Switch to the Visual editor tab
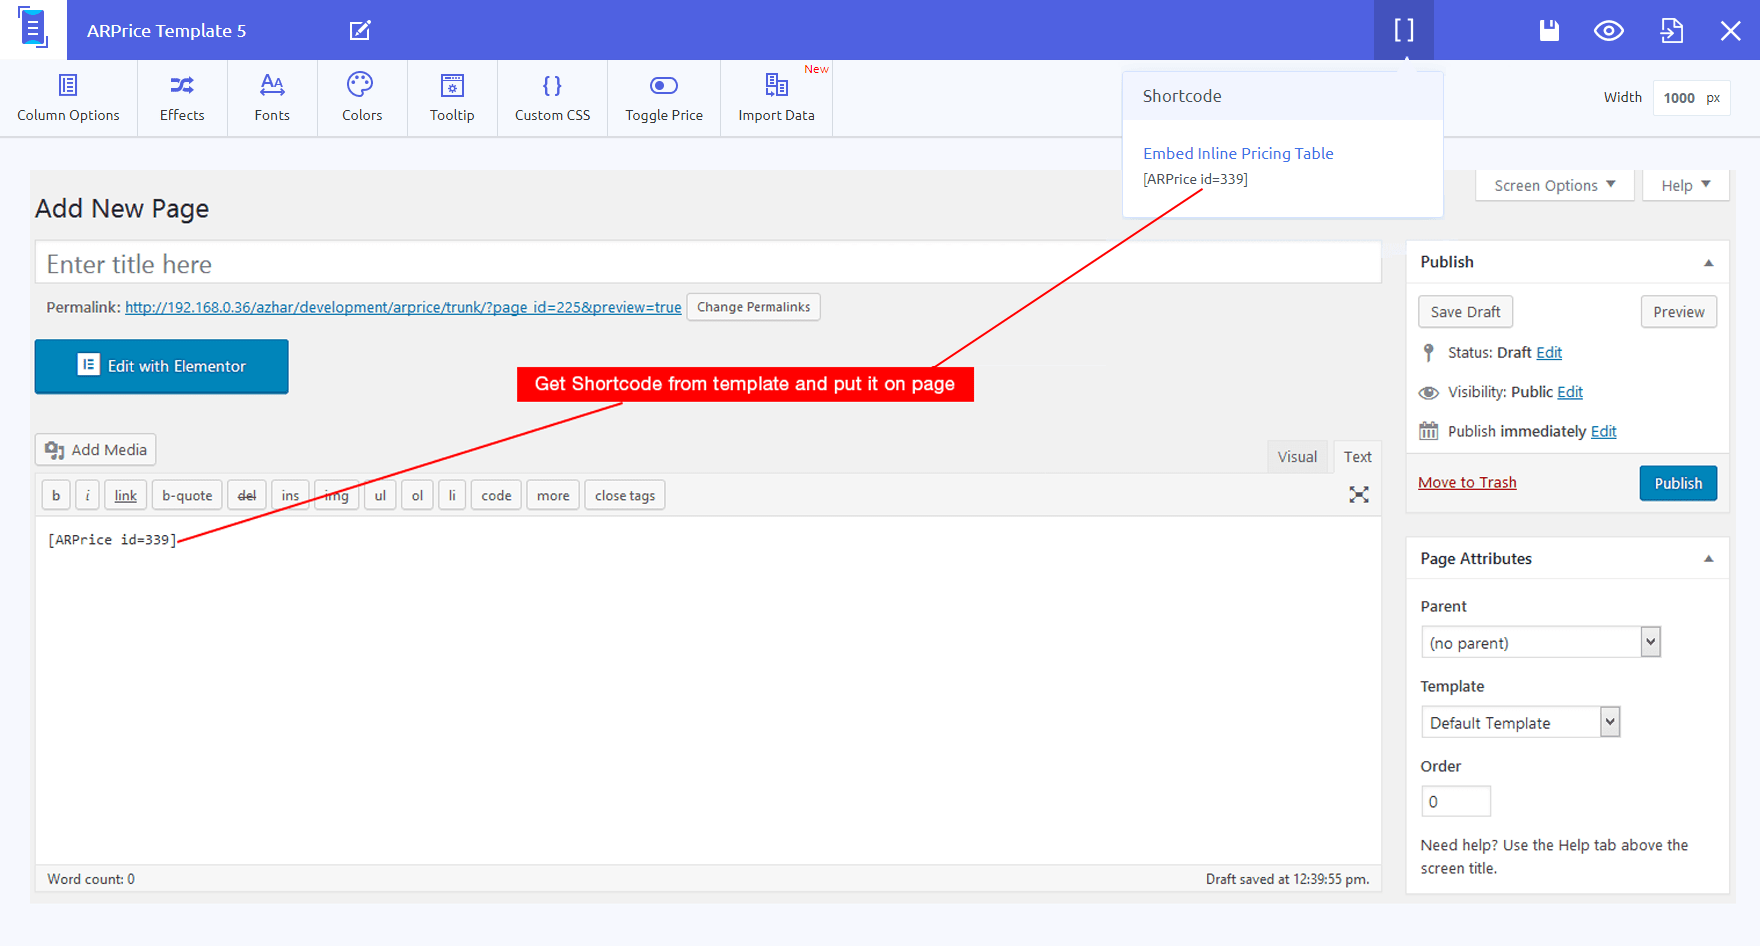This screenshot has height=946, width=1760. (x=1297, y=457)
